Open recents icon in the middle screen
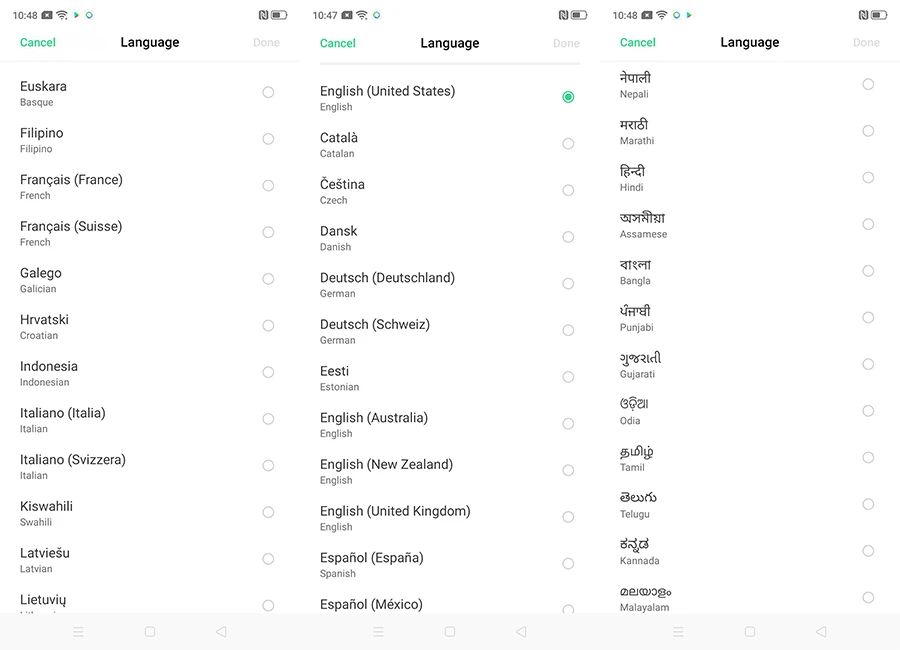 coord(378,632)
